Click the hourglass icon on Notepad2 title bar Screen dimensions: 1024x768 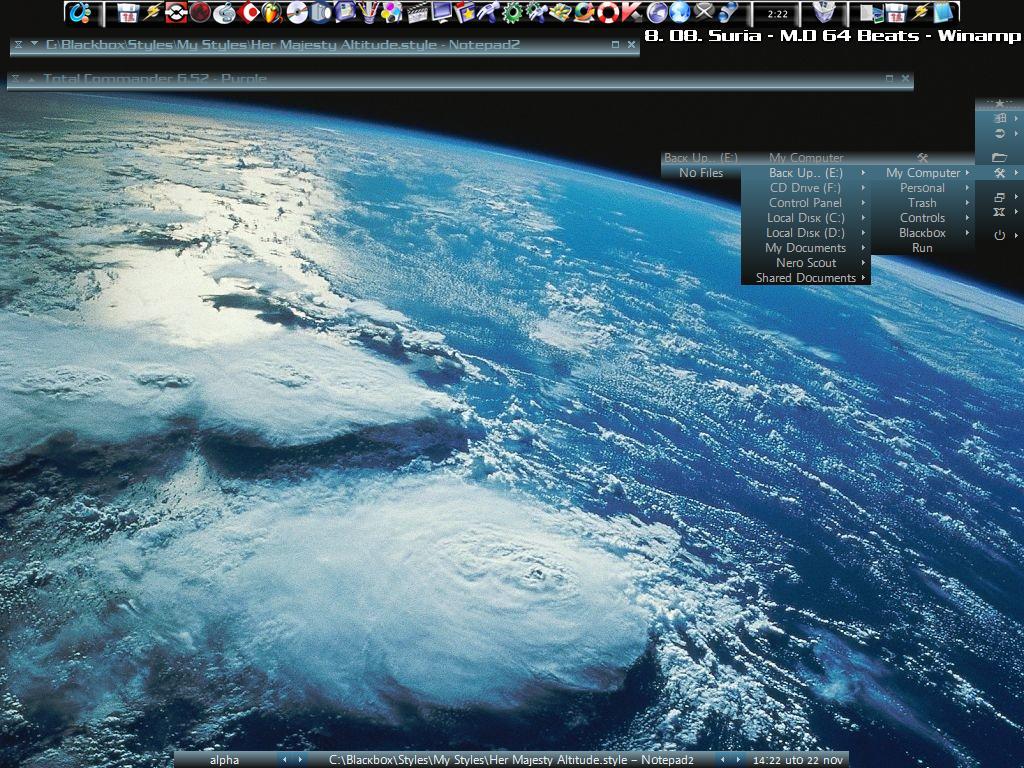(19, 44)
